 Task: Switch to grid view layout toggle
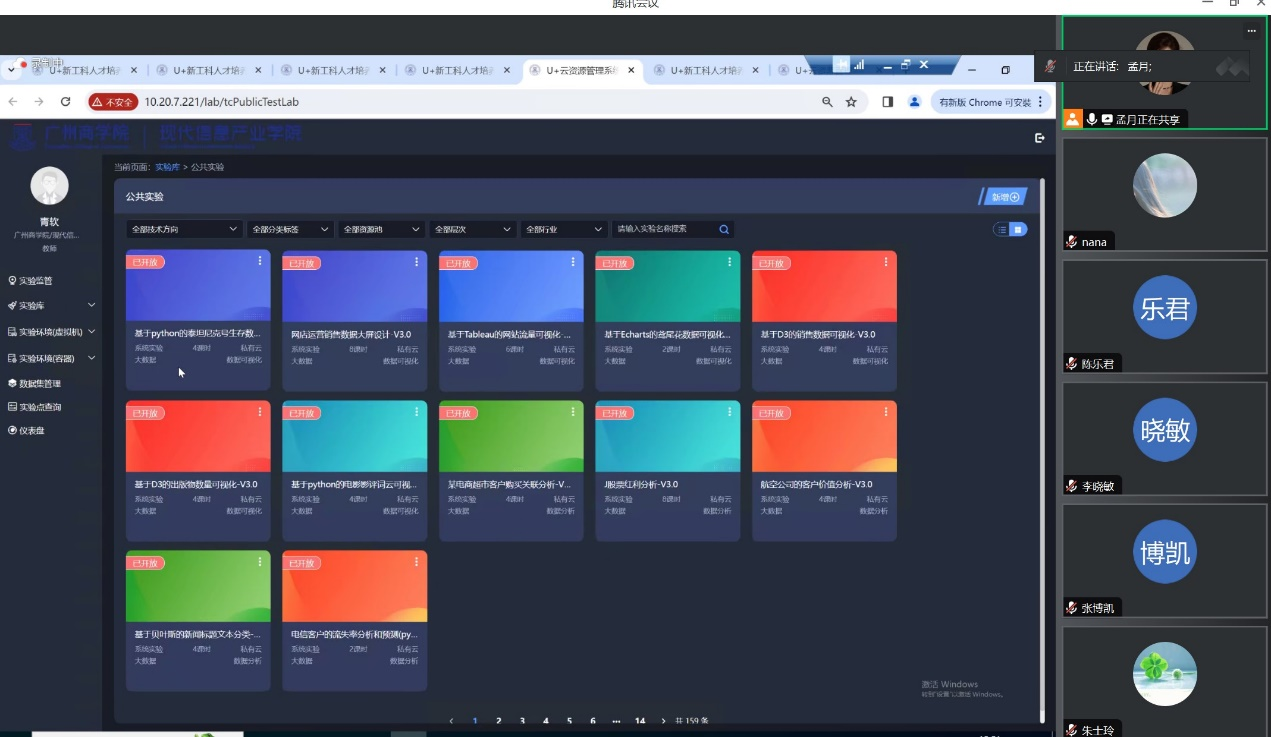[x=1018, y=229]
